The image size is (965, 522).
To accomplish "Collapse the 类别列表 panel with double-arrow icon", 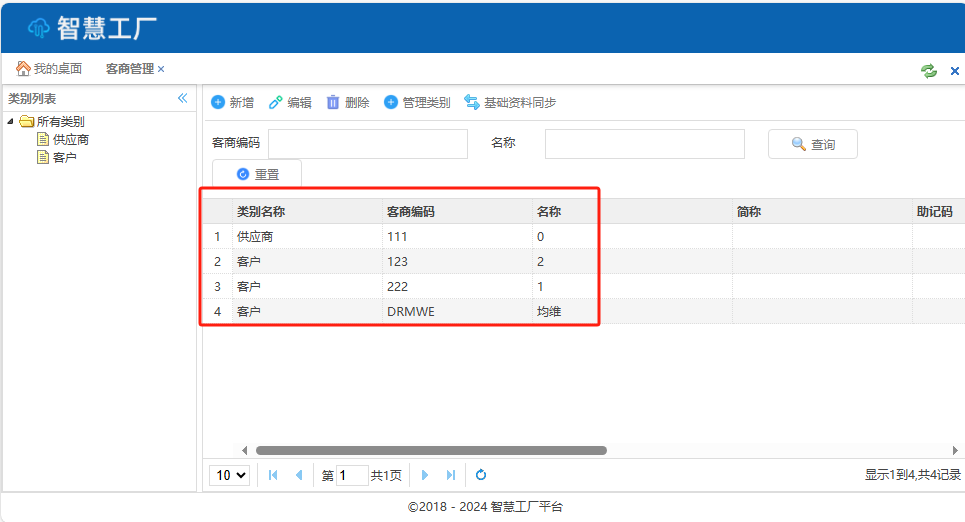I will pos(182,98).
